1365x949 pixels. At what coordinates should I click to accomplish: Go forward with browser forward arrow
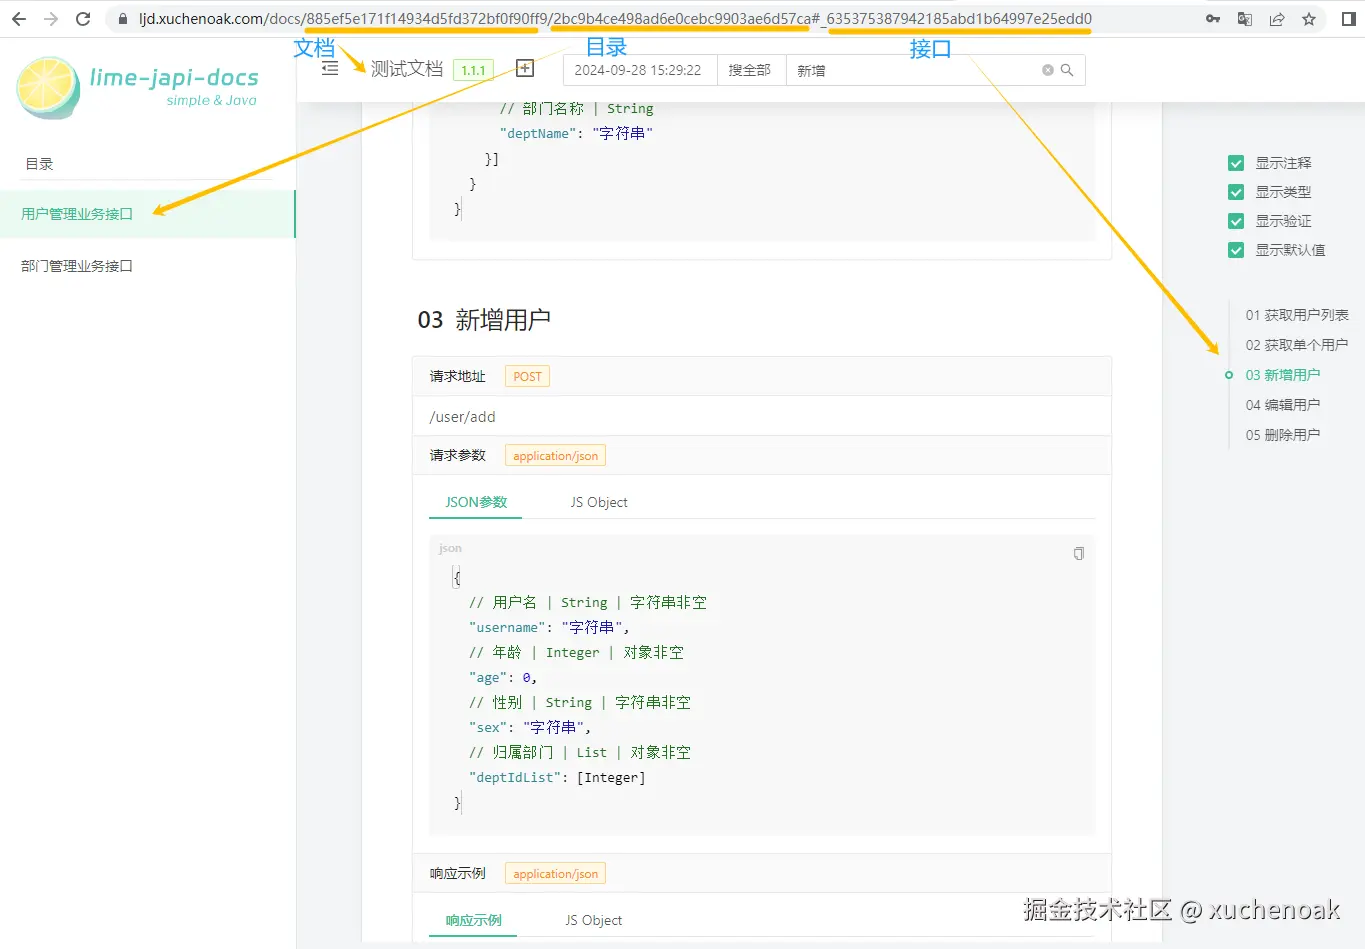pos(51,18)
